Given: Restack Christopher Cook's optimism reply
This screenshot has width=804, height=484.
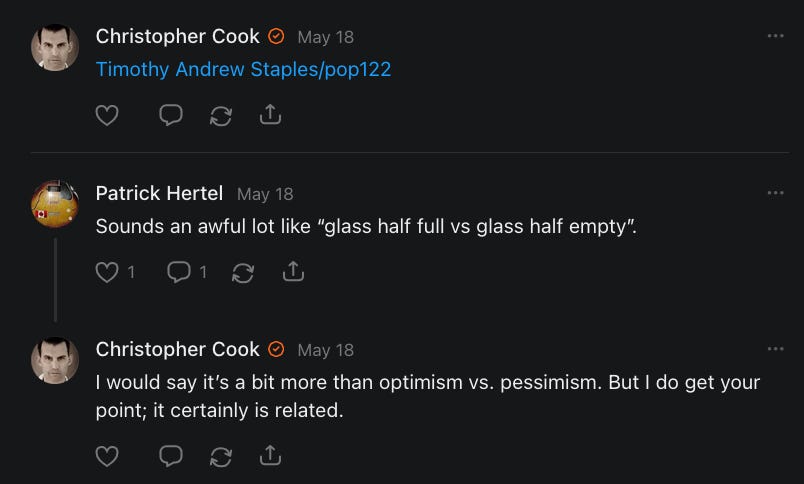Looking at the screenshot, I should pyautogui.click(x=221, y=456).
